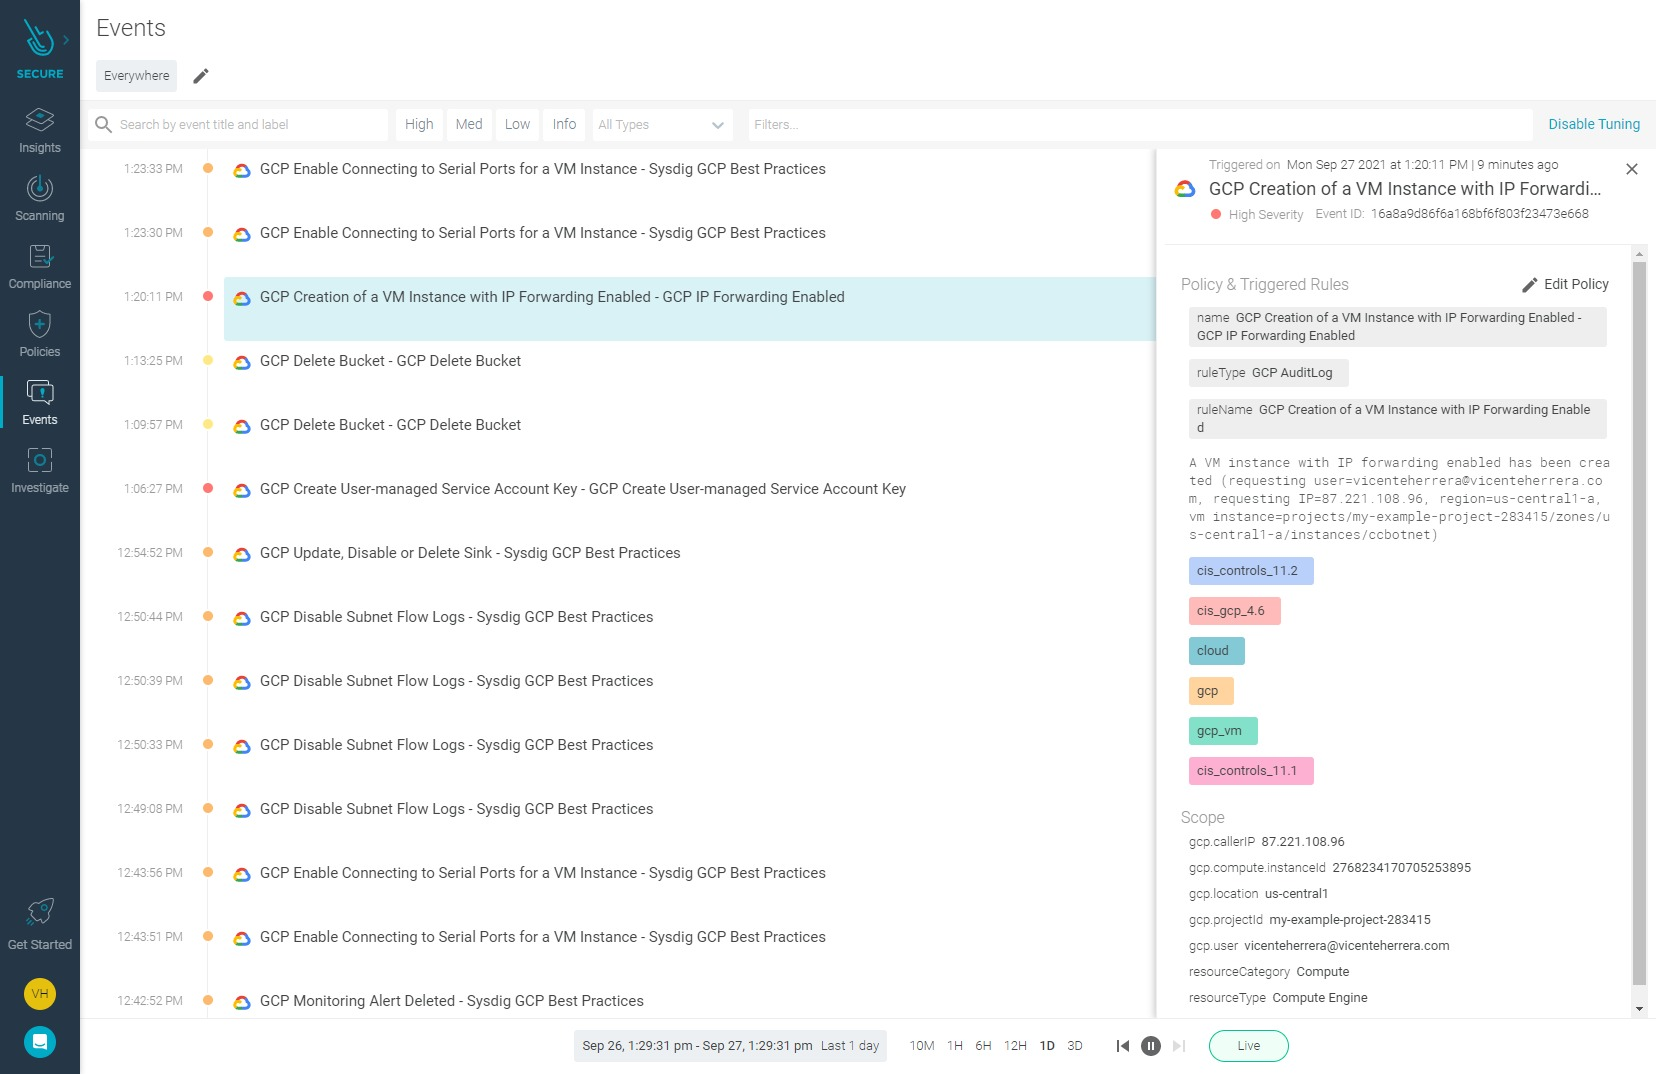Viewport: 1656px width, 1074px height.
Task: Toggle the Low severity filter
Action: pyautogui.click(x=517, y=125)
